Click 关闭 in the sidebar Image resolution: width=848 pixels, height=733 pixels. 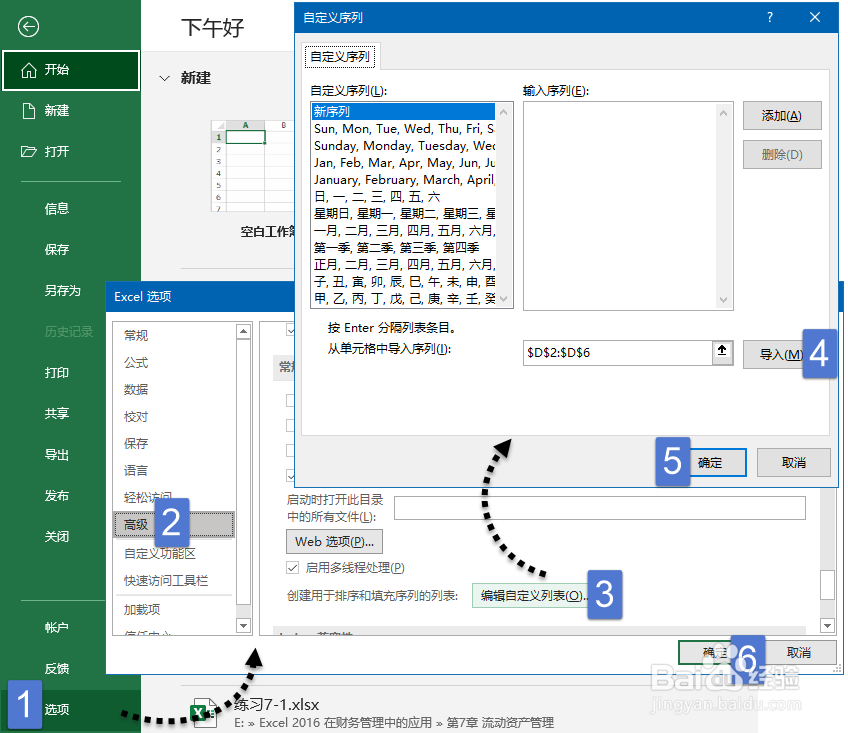(56, 537)
